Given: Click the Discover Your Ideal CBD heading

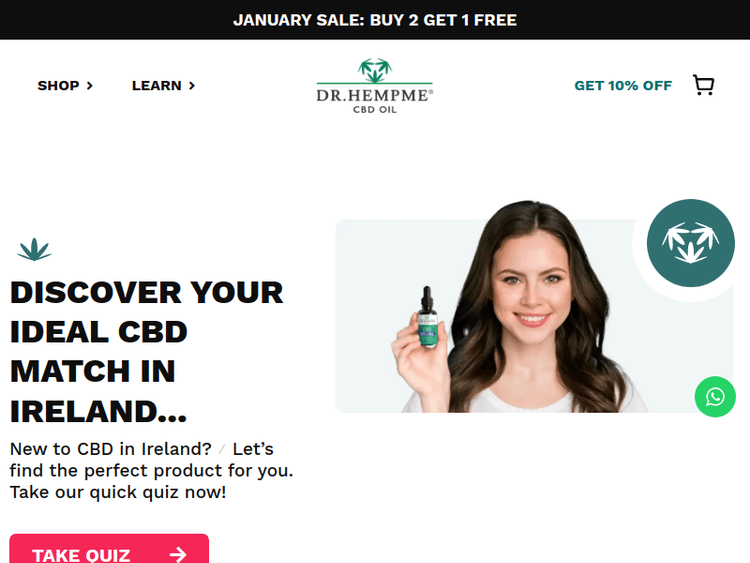Looking at the screenshot, I should pyautogui.click(x=146, y=352).
